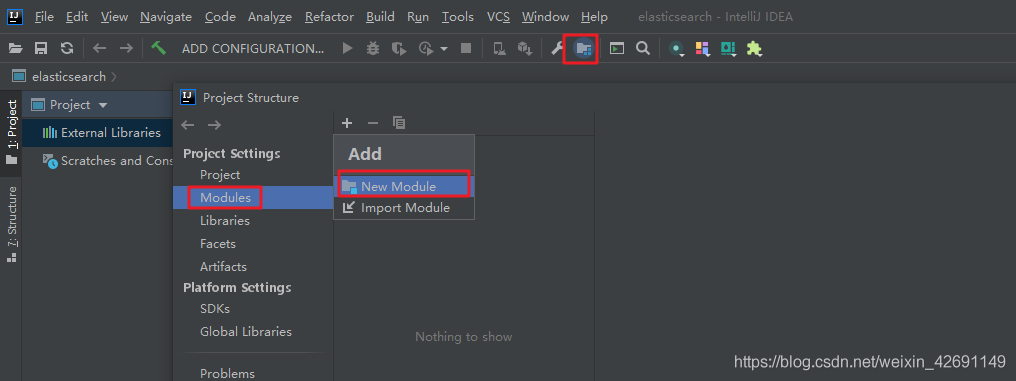Screen dimensions: 1016x381
Task: Select Facets under Project Settings
Action: 218,244
